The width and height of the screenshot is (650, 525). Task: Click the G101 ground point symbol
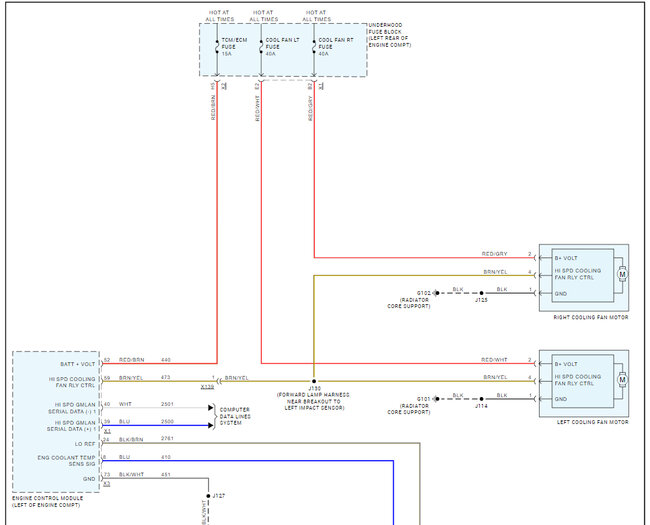[x=437, y=399]
